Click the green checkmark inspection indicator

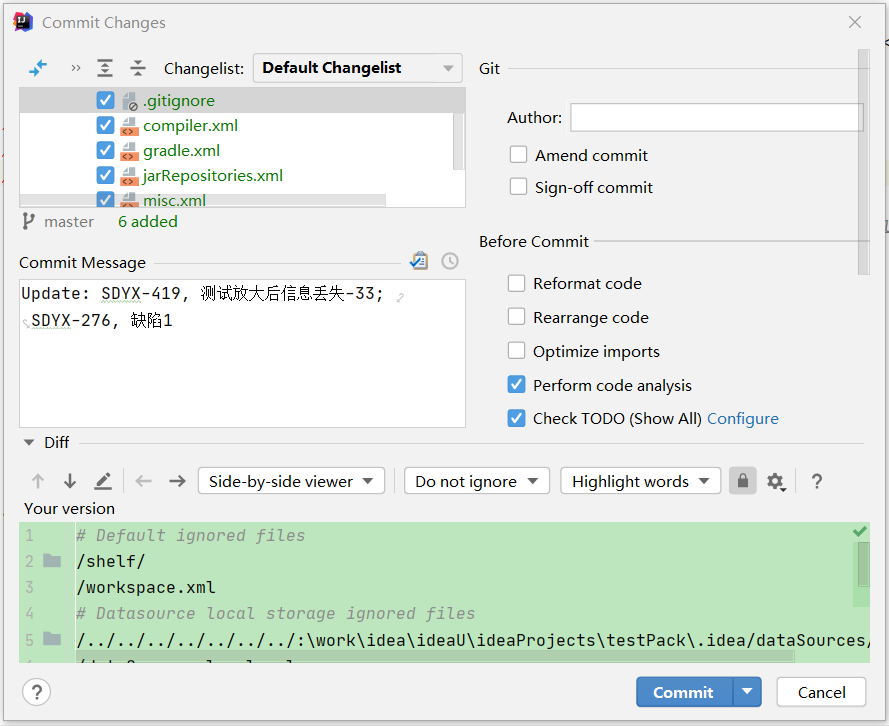coord(860,531)
